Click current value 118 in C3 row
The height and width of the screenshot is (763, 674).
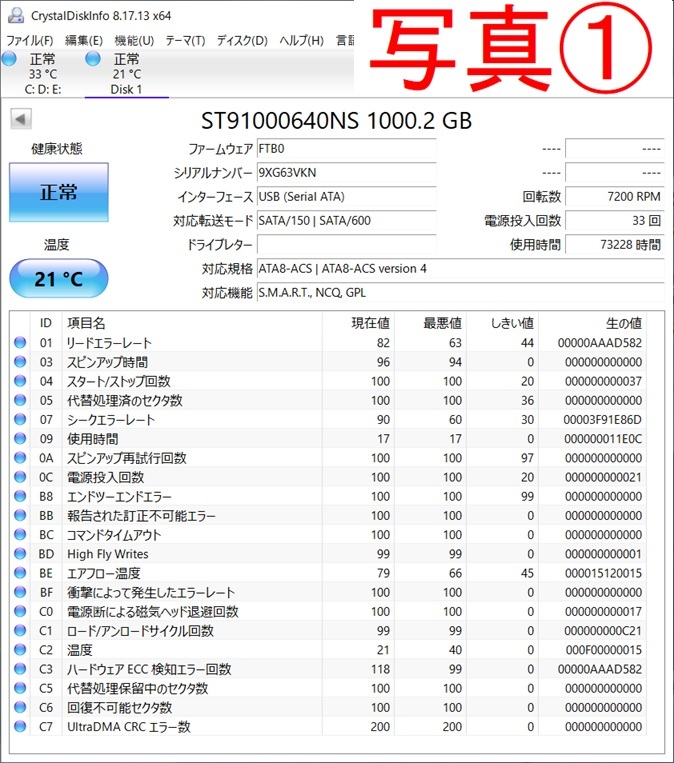tap(380, 669)
